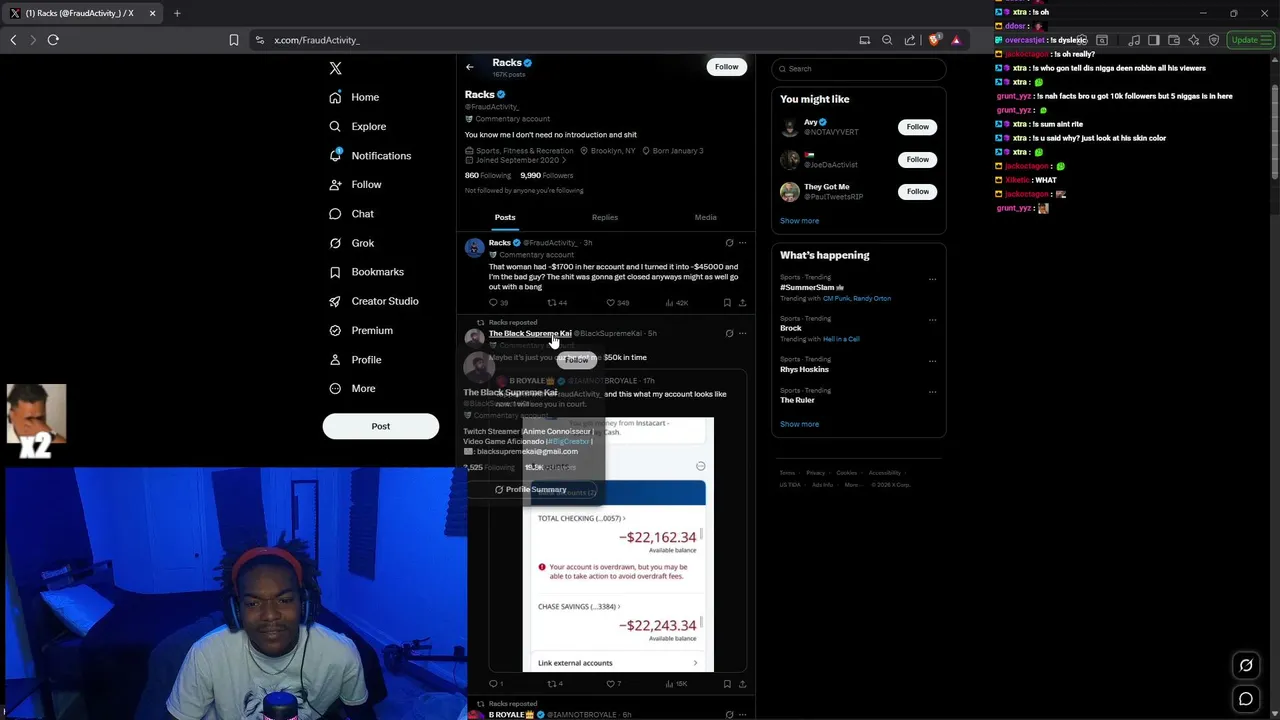Click the browser Update button
Screen dimensions: 1280x720
pos(1250,40)
